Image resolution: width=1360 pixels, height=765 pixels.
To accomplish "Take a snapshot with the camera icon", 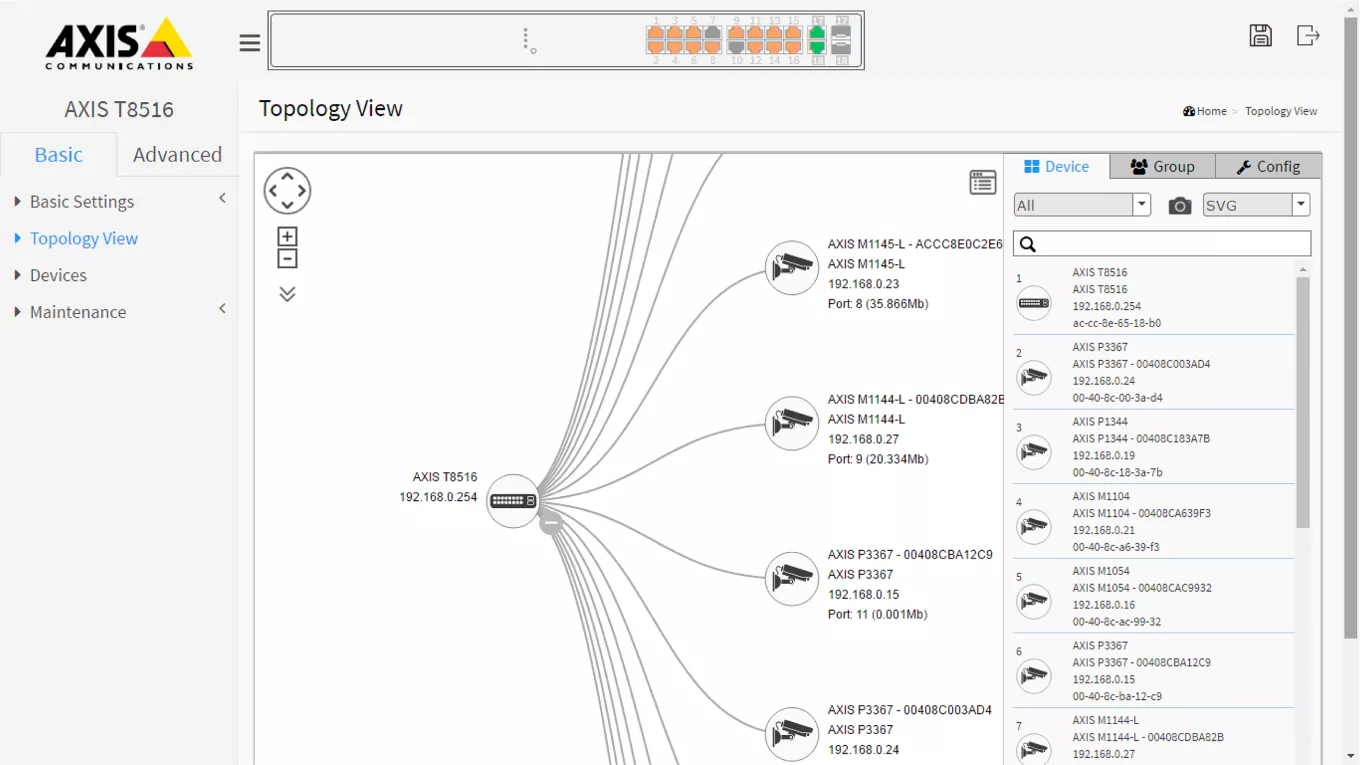I will click(x=1180, y=206).
